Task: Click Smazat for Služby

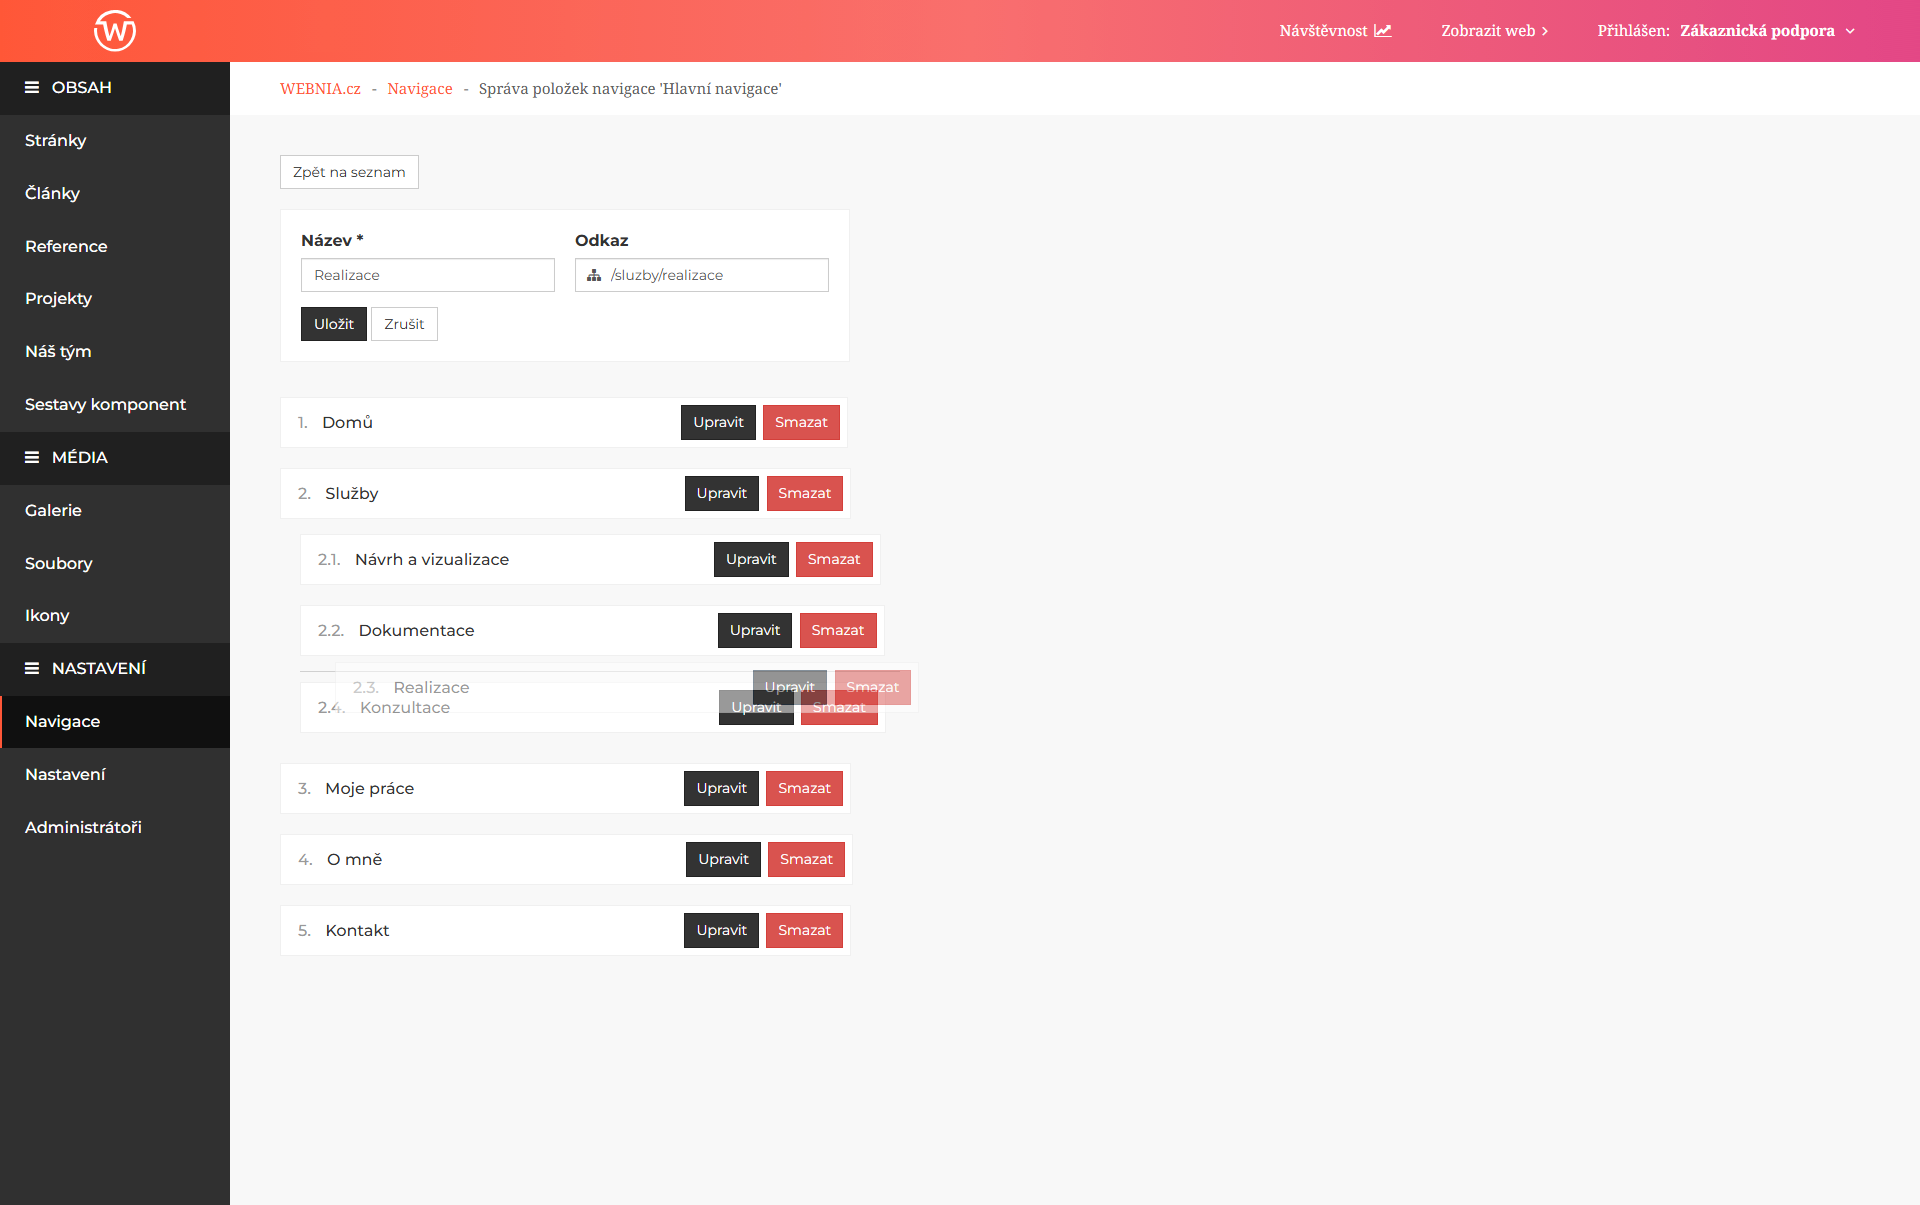Action: tap(805, 493)
